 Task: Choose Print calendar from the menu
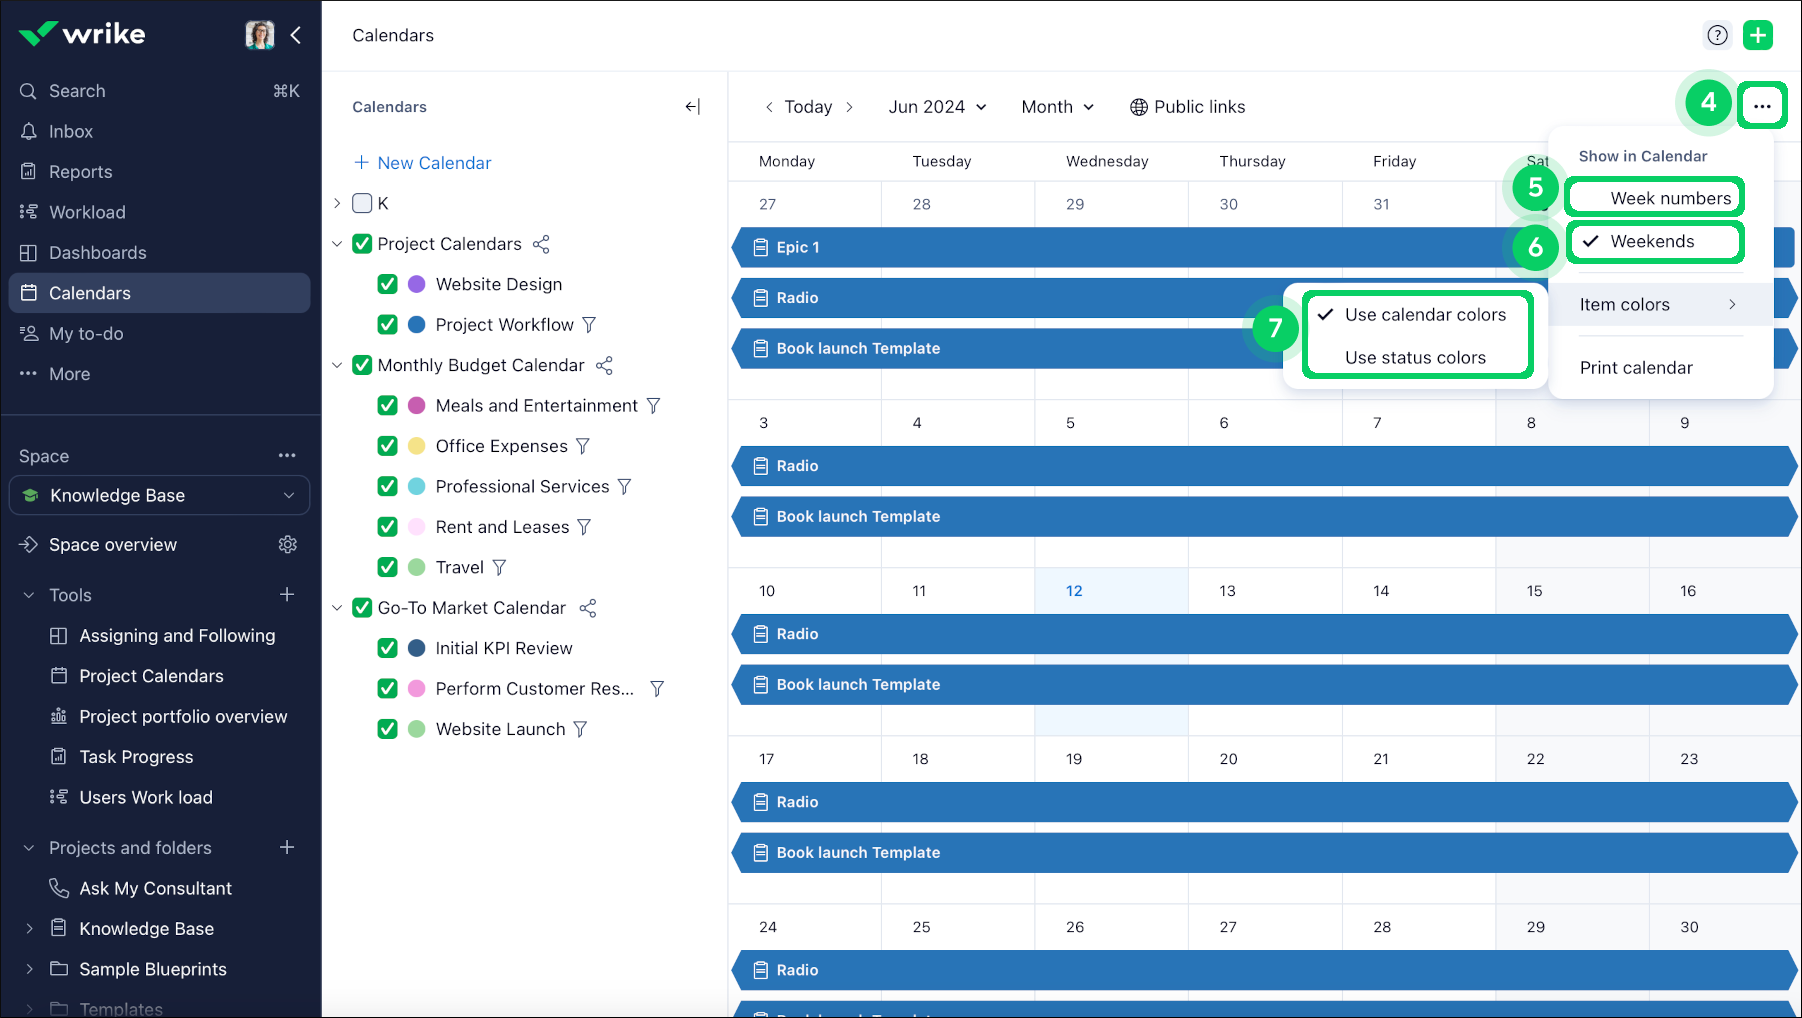click(x=1636, y=367)
